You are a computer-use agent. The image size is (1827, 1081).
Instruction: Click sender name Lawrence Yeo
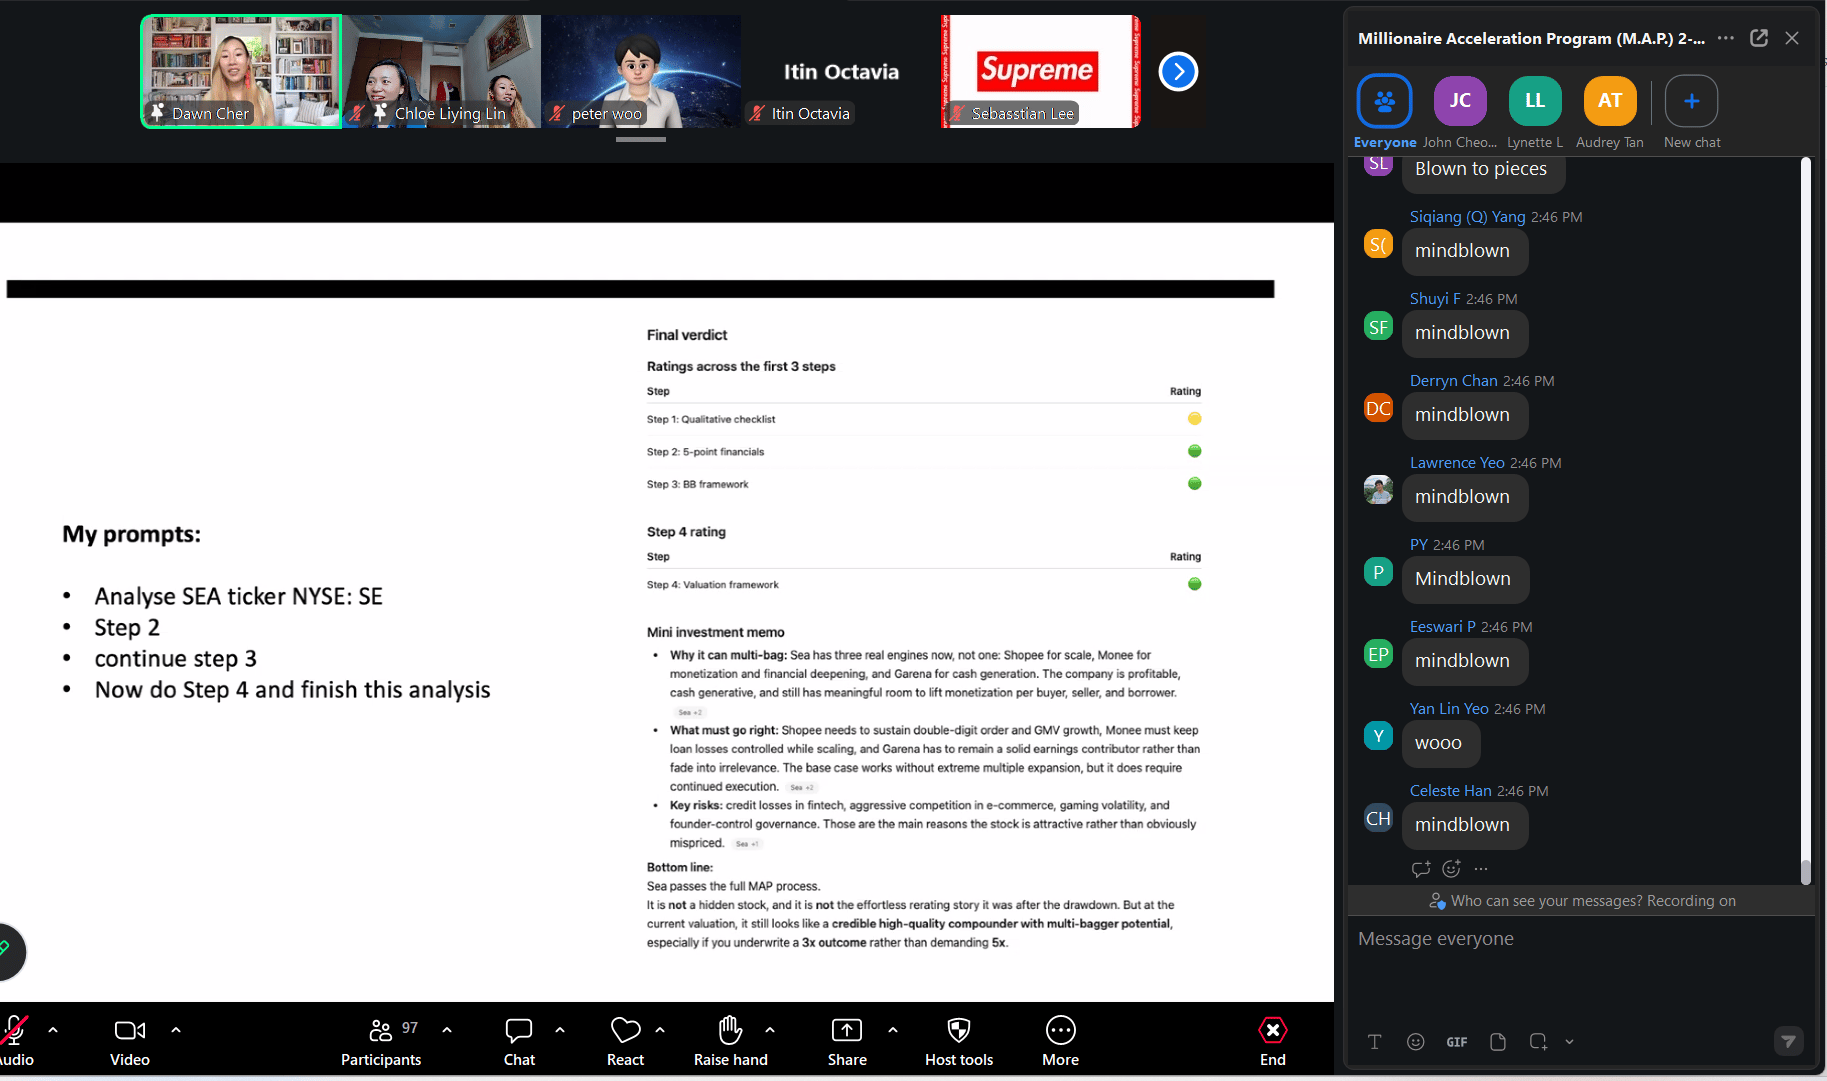(1457, 463)
